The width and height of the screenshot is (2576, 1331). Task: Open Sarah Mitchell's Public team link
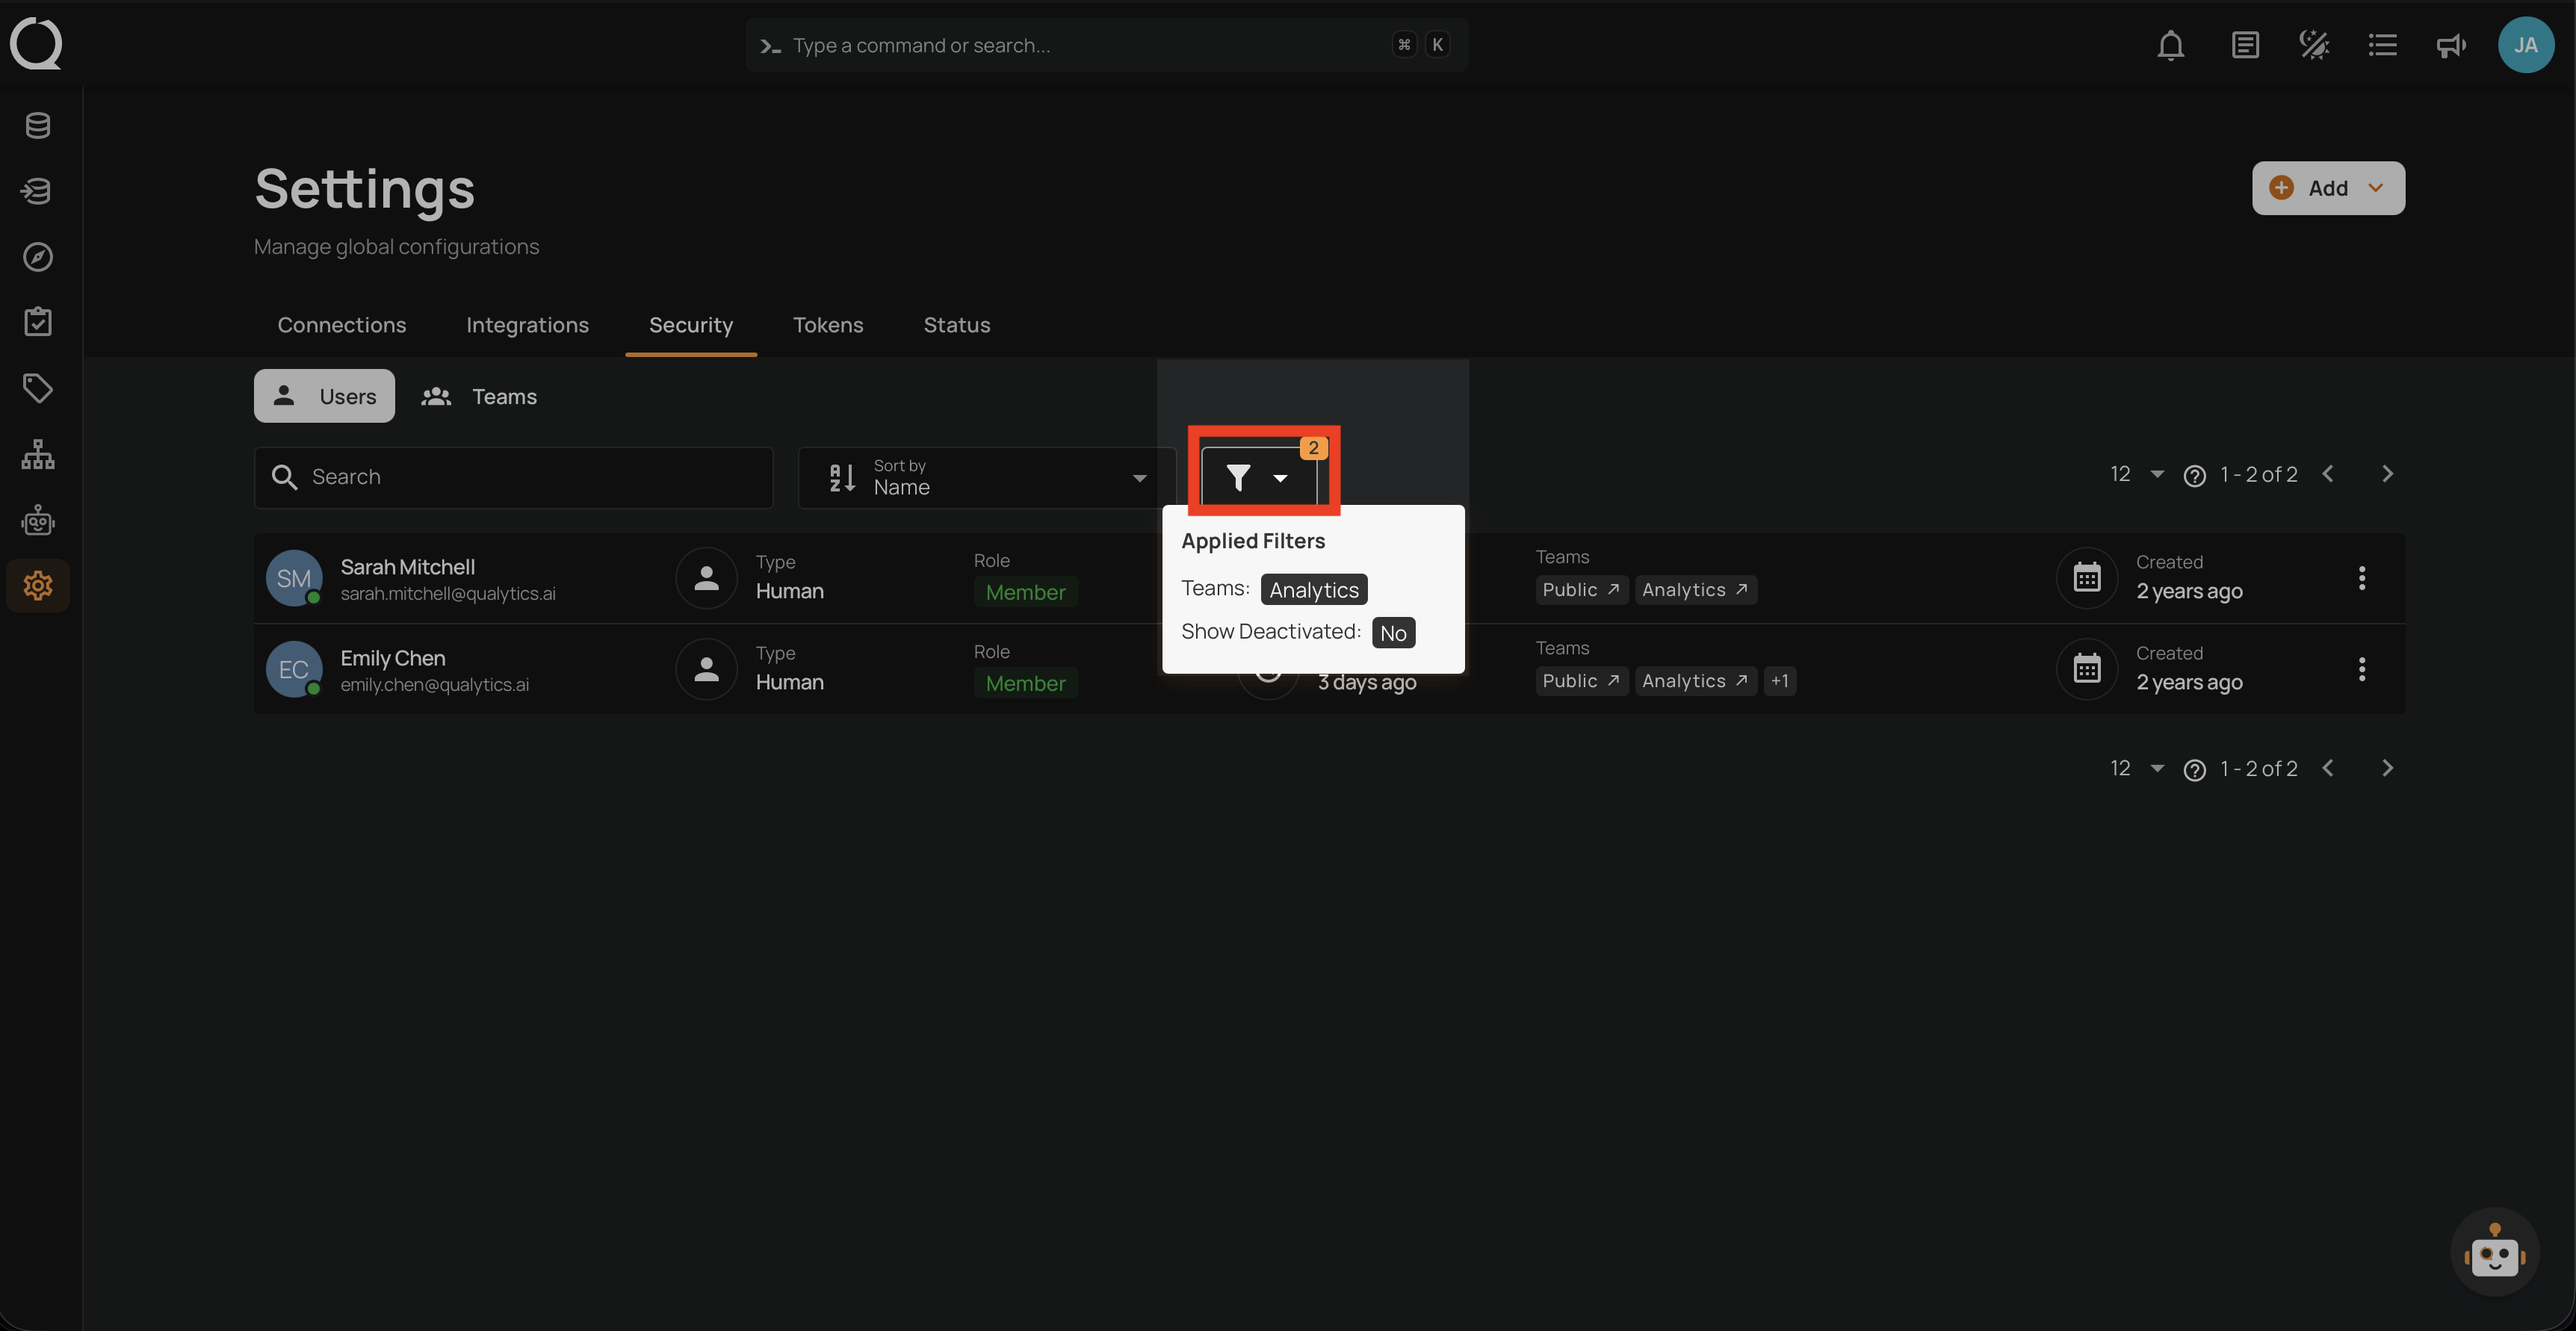1581,590
